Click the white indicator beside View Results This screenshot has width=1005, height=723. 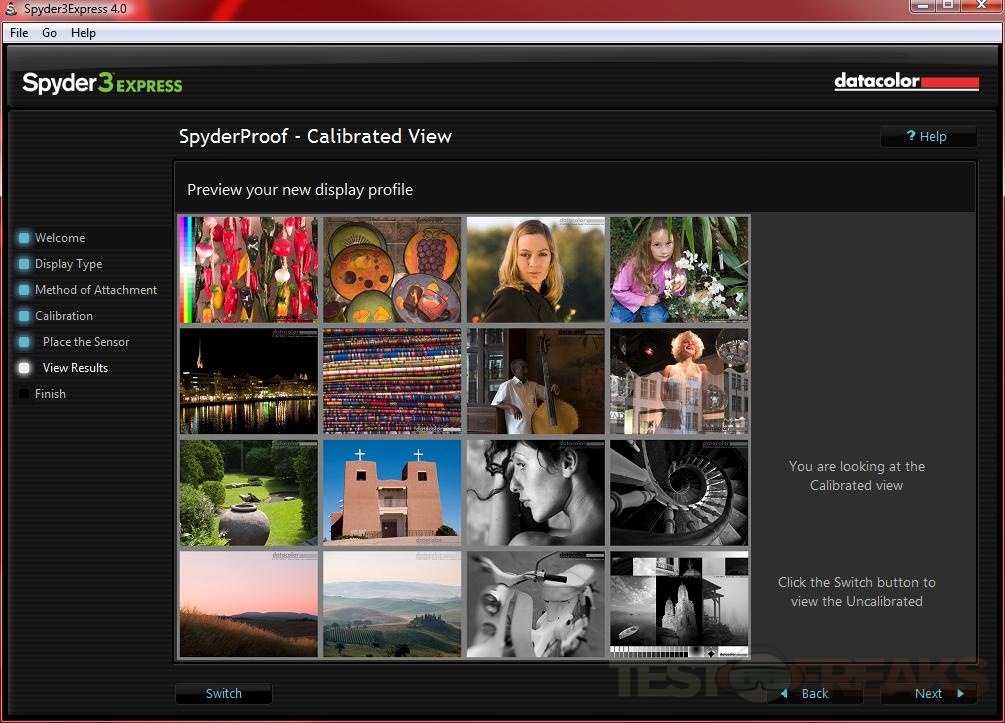point(24,368)
